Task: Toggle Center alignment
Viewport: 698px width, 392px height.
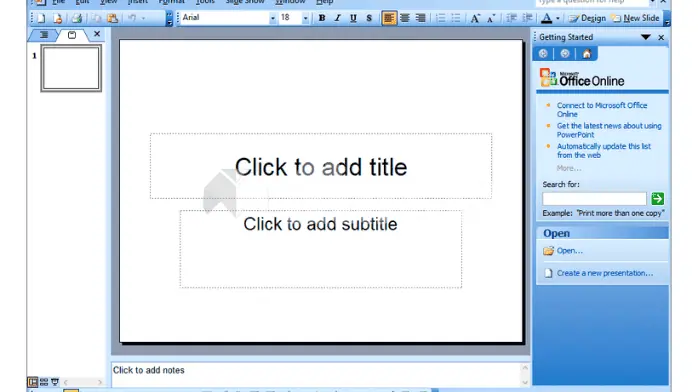Action: pyautogui.click(x=405, y=18)
